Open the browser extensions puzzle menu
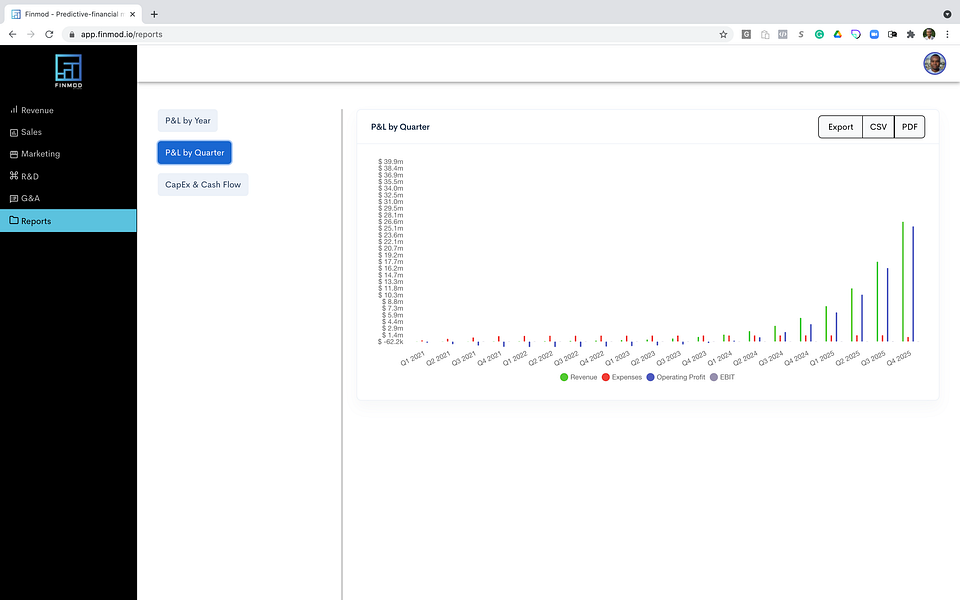 (x=910, y=34)
